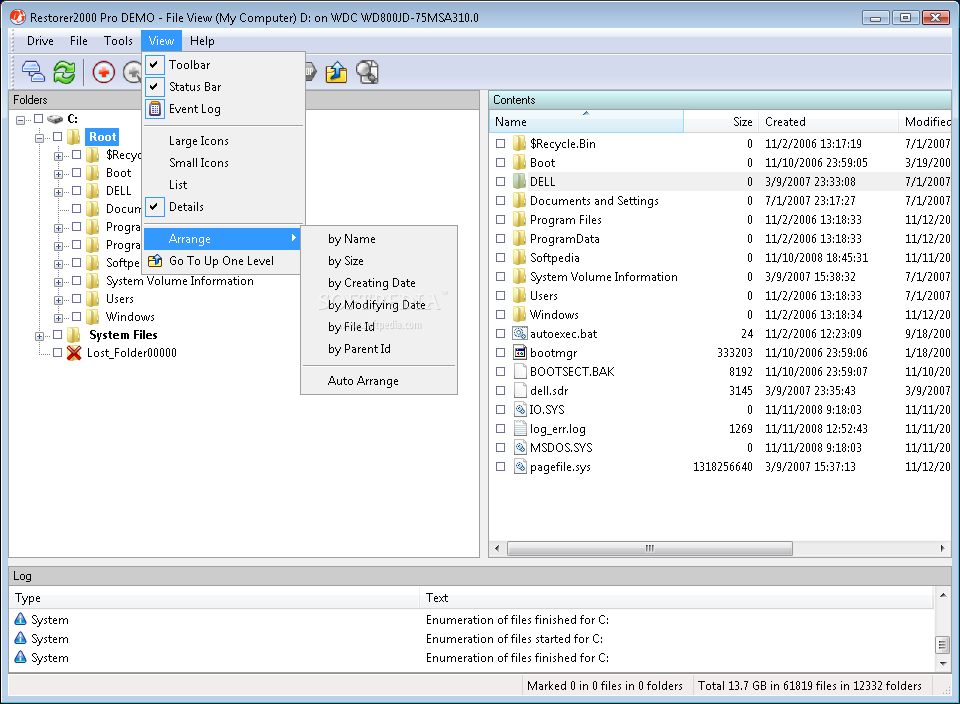This screenshot has height=704, width=960.
Task: Expand the Windows folder in tree
Action: [58, 318]
